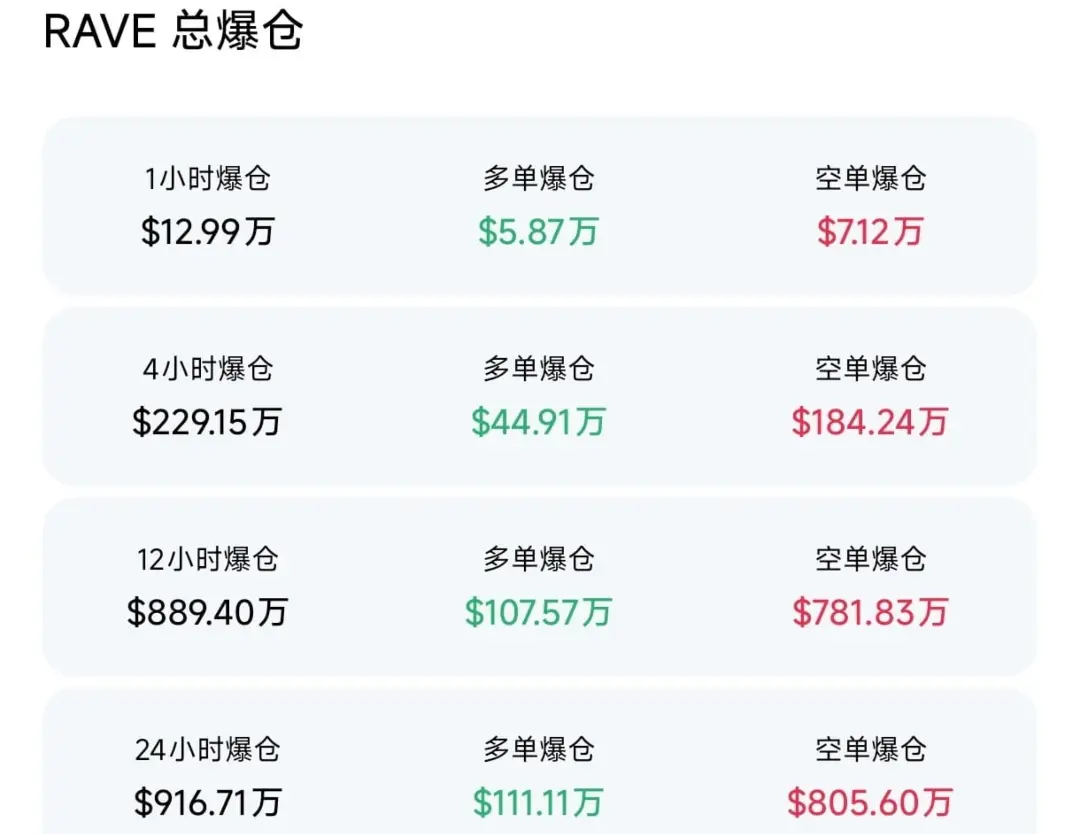Screen dimensions: 1080x834
Task: Click the red $184.24万 short value
Action: (x=870, y=422)
